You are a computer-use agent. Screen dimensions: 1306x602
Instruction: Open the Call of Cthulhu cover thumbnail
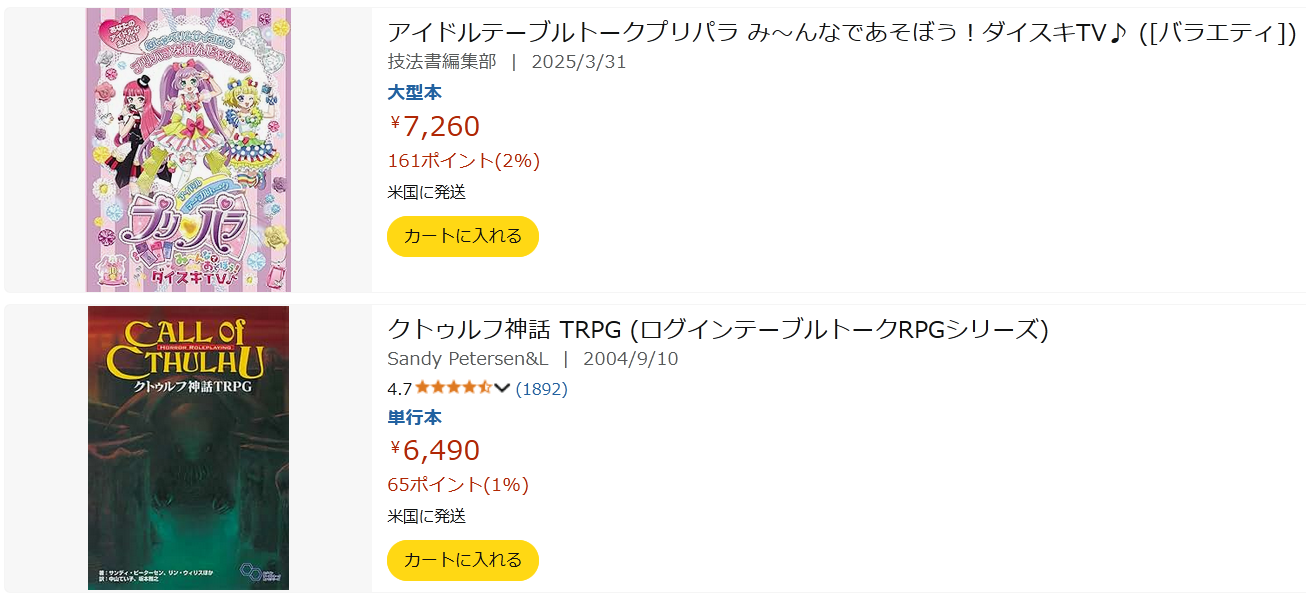point(188,448)
